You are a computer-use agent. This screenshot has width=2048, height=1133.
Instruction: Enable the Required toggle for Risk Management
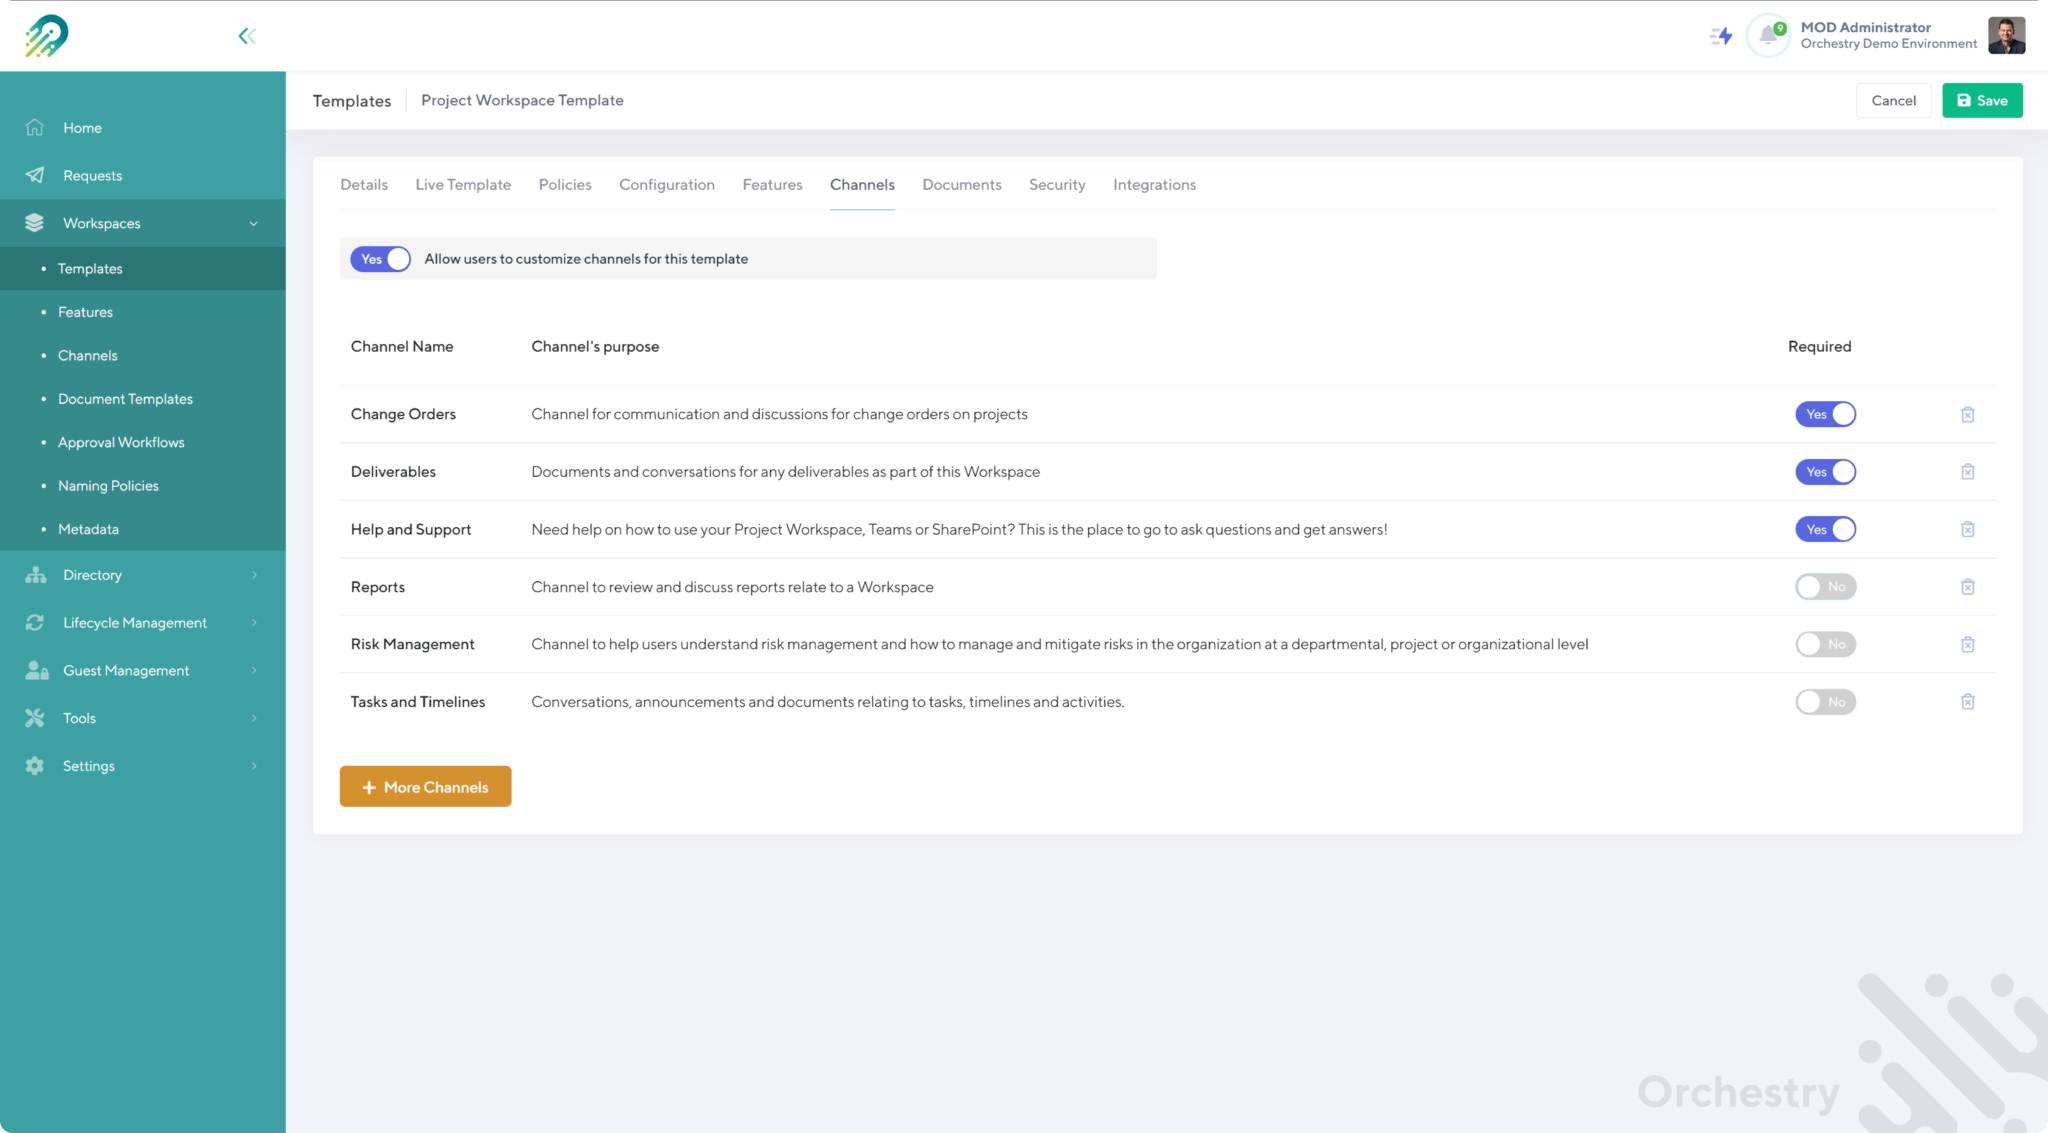1825,644
